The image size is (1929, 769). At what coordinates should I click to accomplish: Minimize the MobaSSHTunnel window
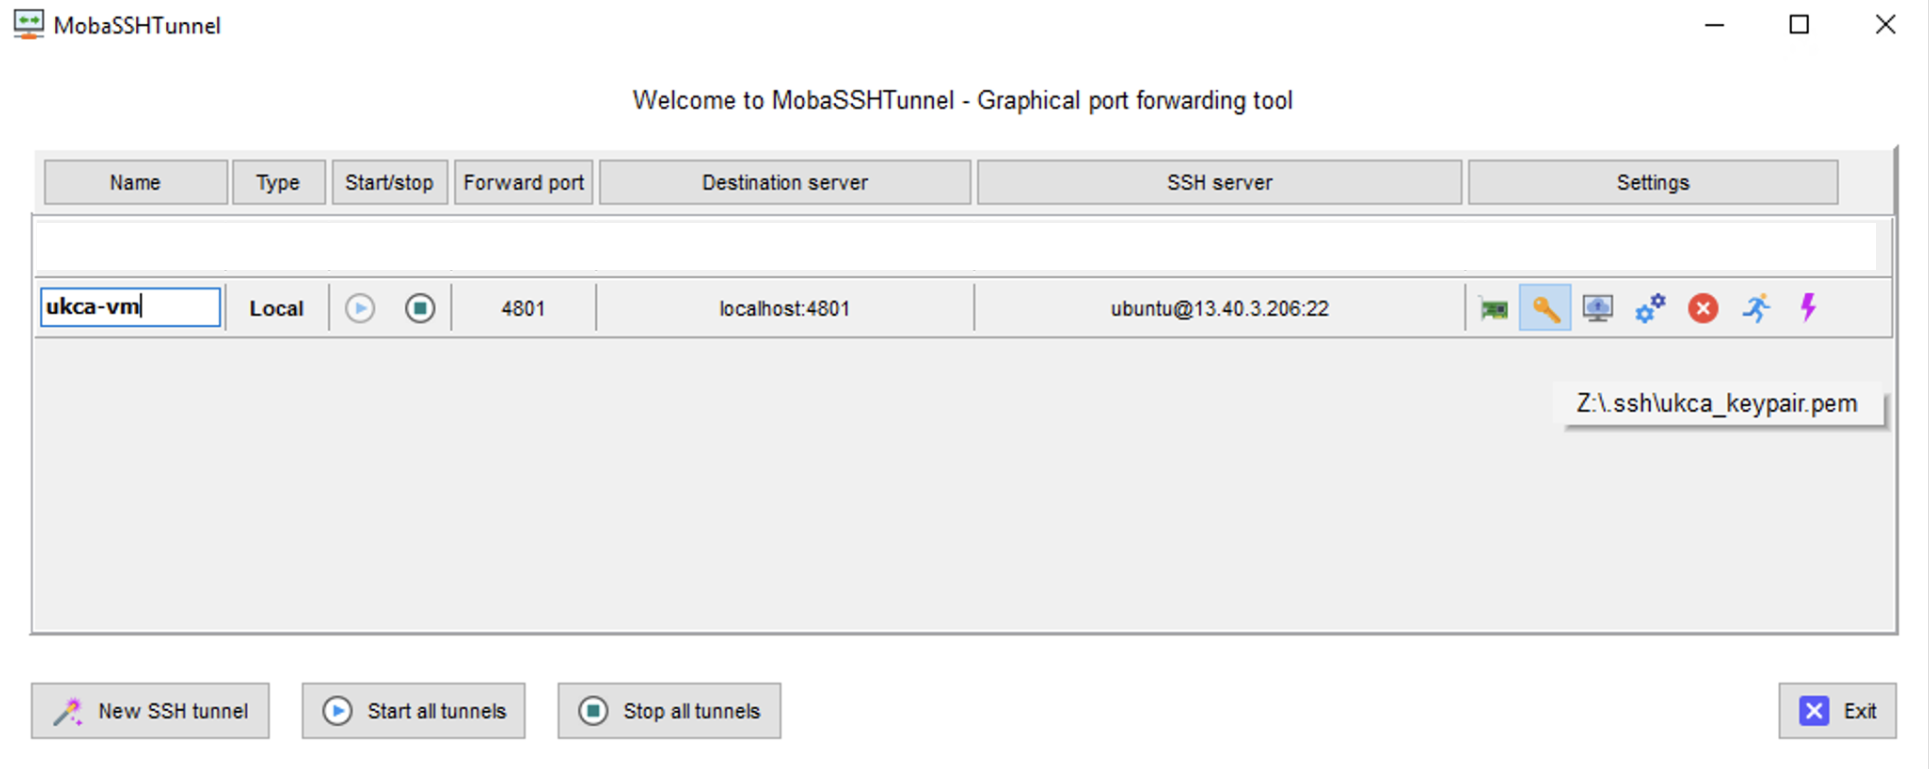coord(1715,24)
